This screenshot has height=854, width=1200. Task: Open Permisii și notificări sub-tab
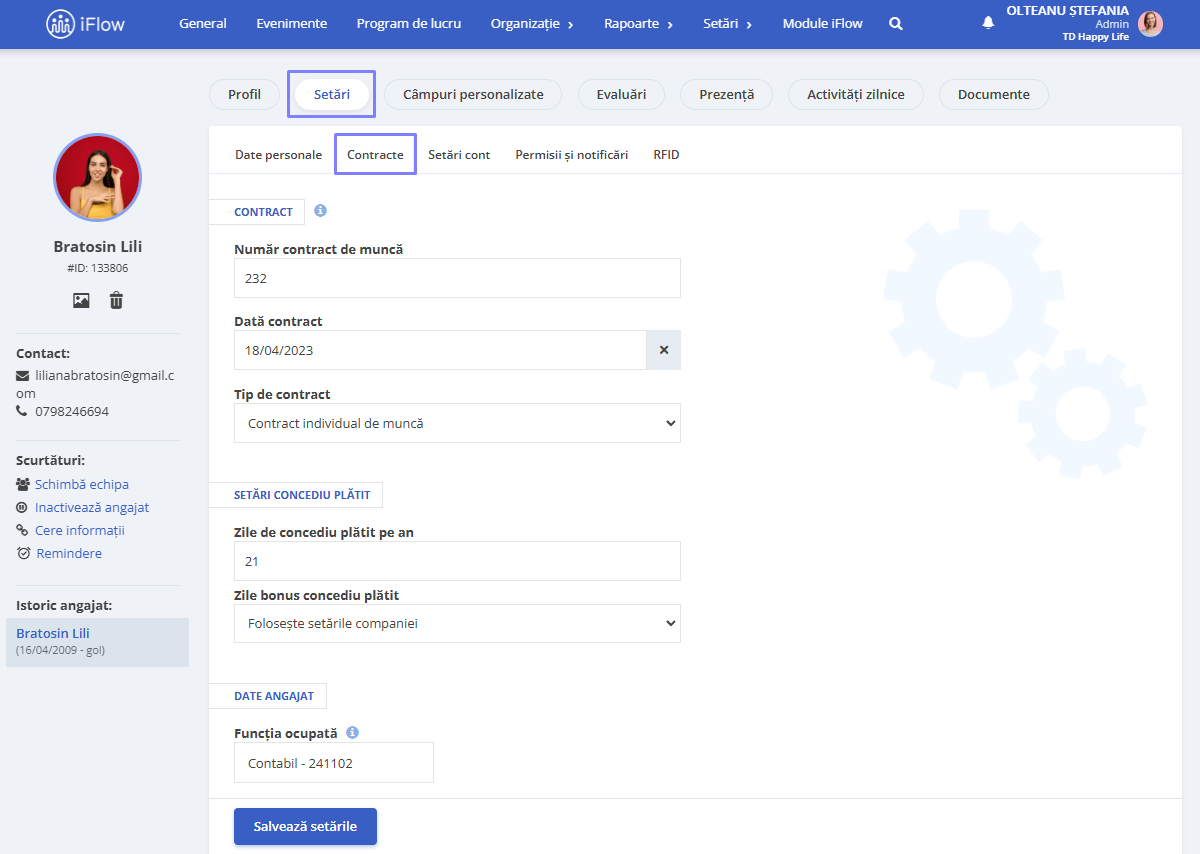[572, 154]
